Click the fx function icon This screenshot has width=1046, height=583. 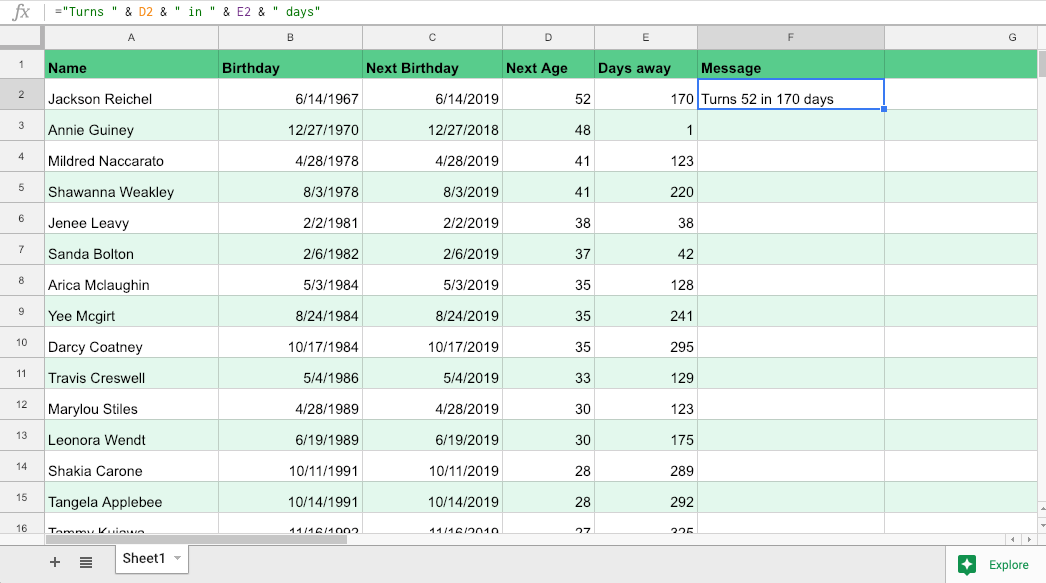pyautogui.click(x=20, y=12)
